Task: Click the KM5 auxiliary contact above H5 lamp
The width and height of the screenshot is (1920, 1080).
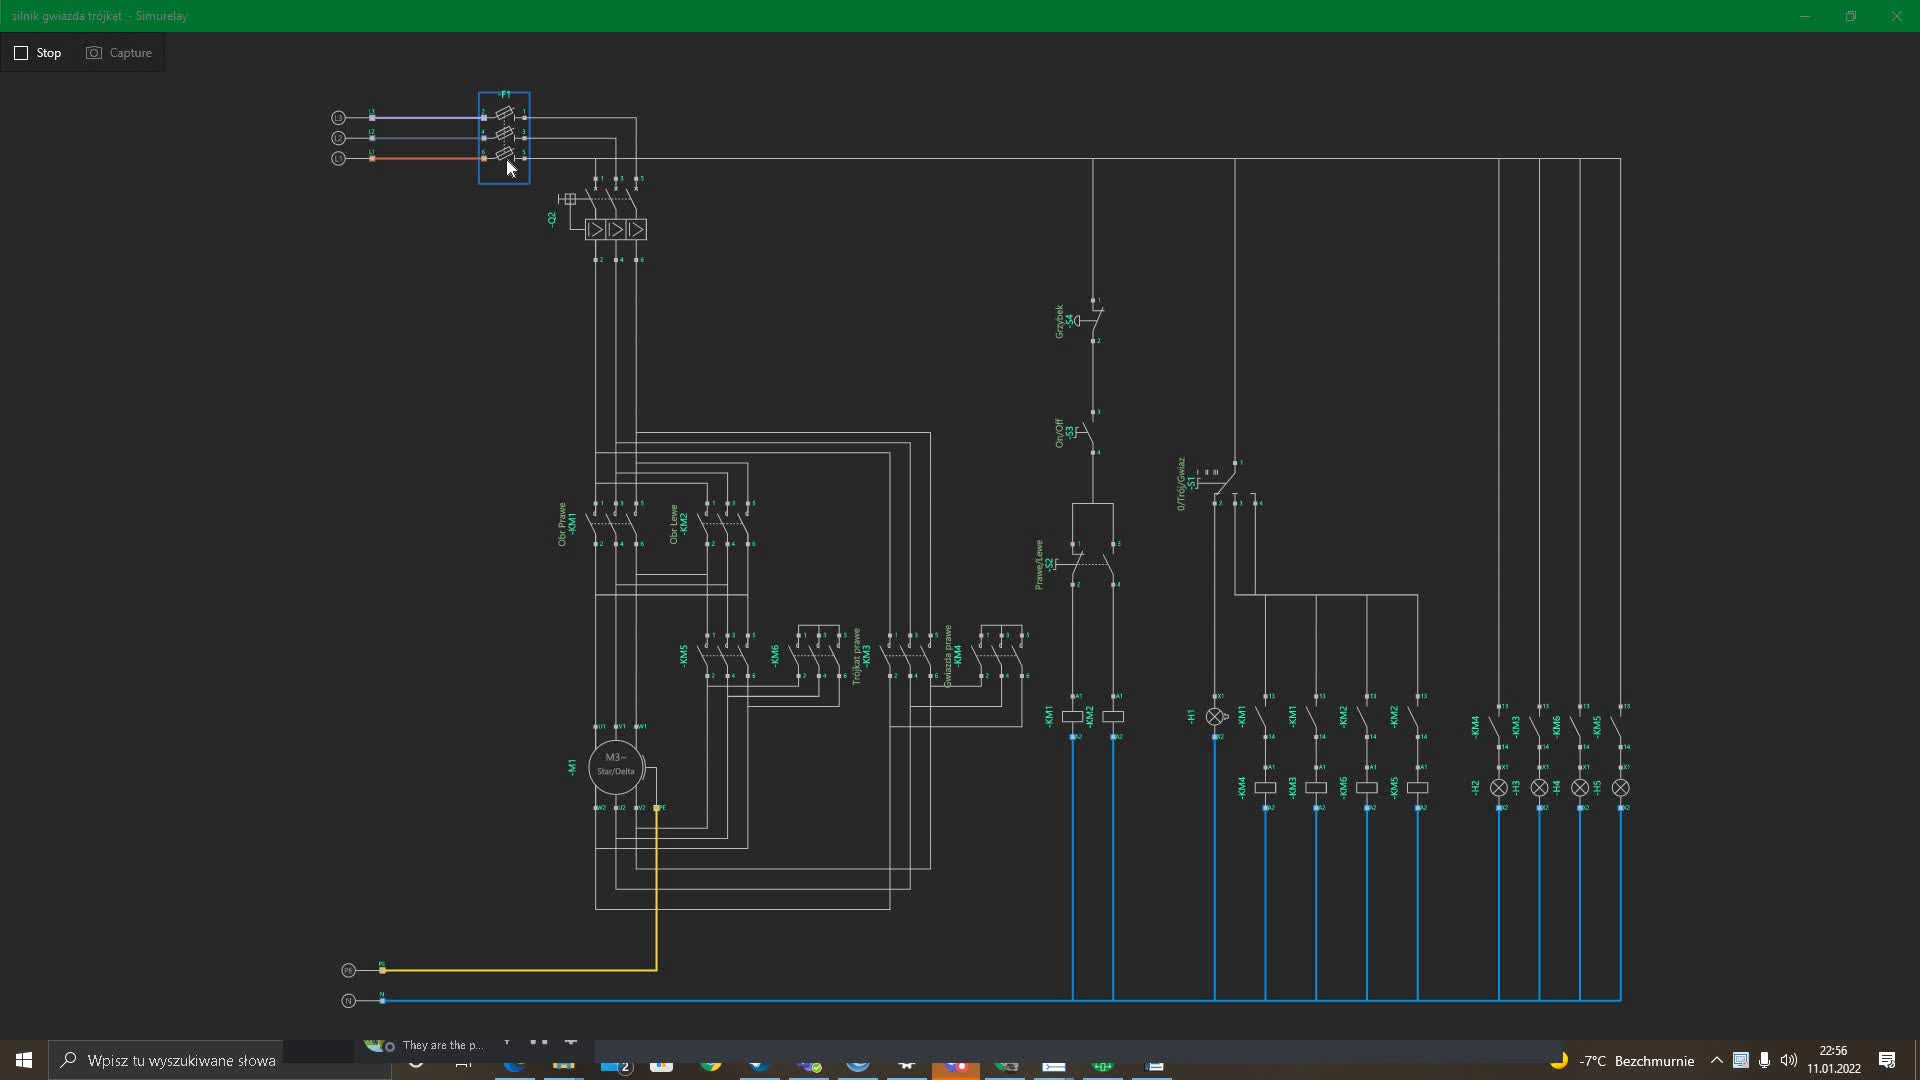Action: pyautogui.click(x=1618, y=727)
